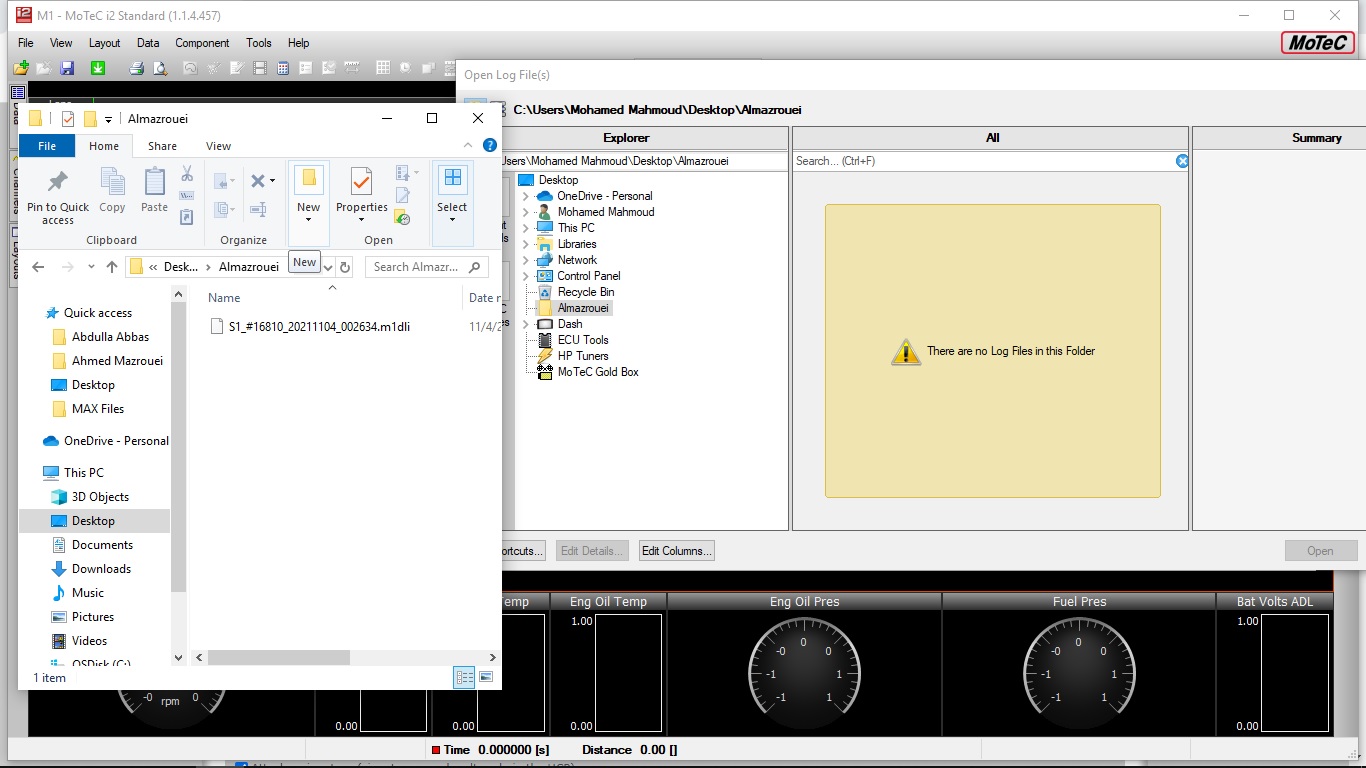Click the Properties checkmark icon in Explorer title bar
The width and height of the screenshot is (1366, 768).
pyautogui.click(x=68, y=119)
